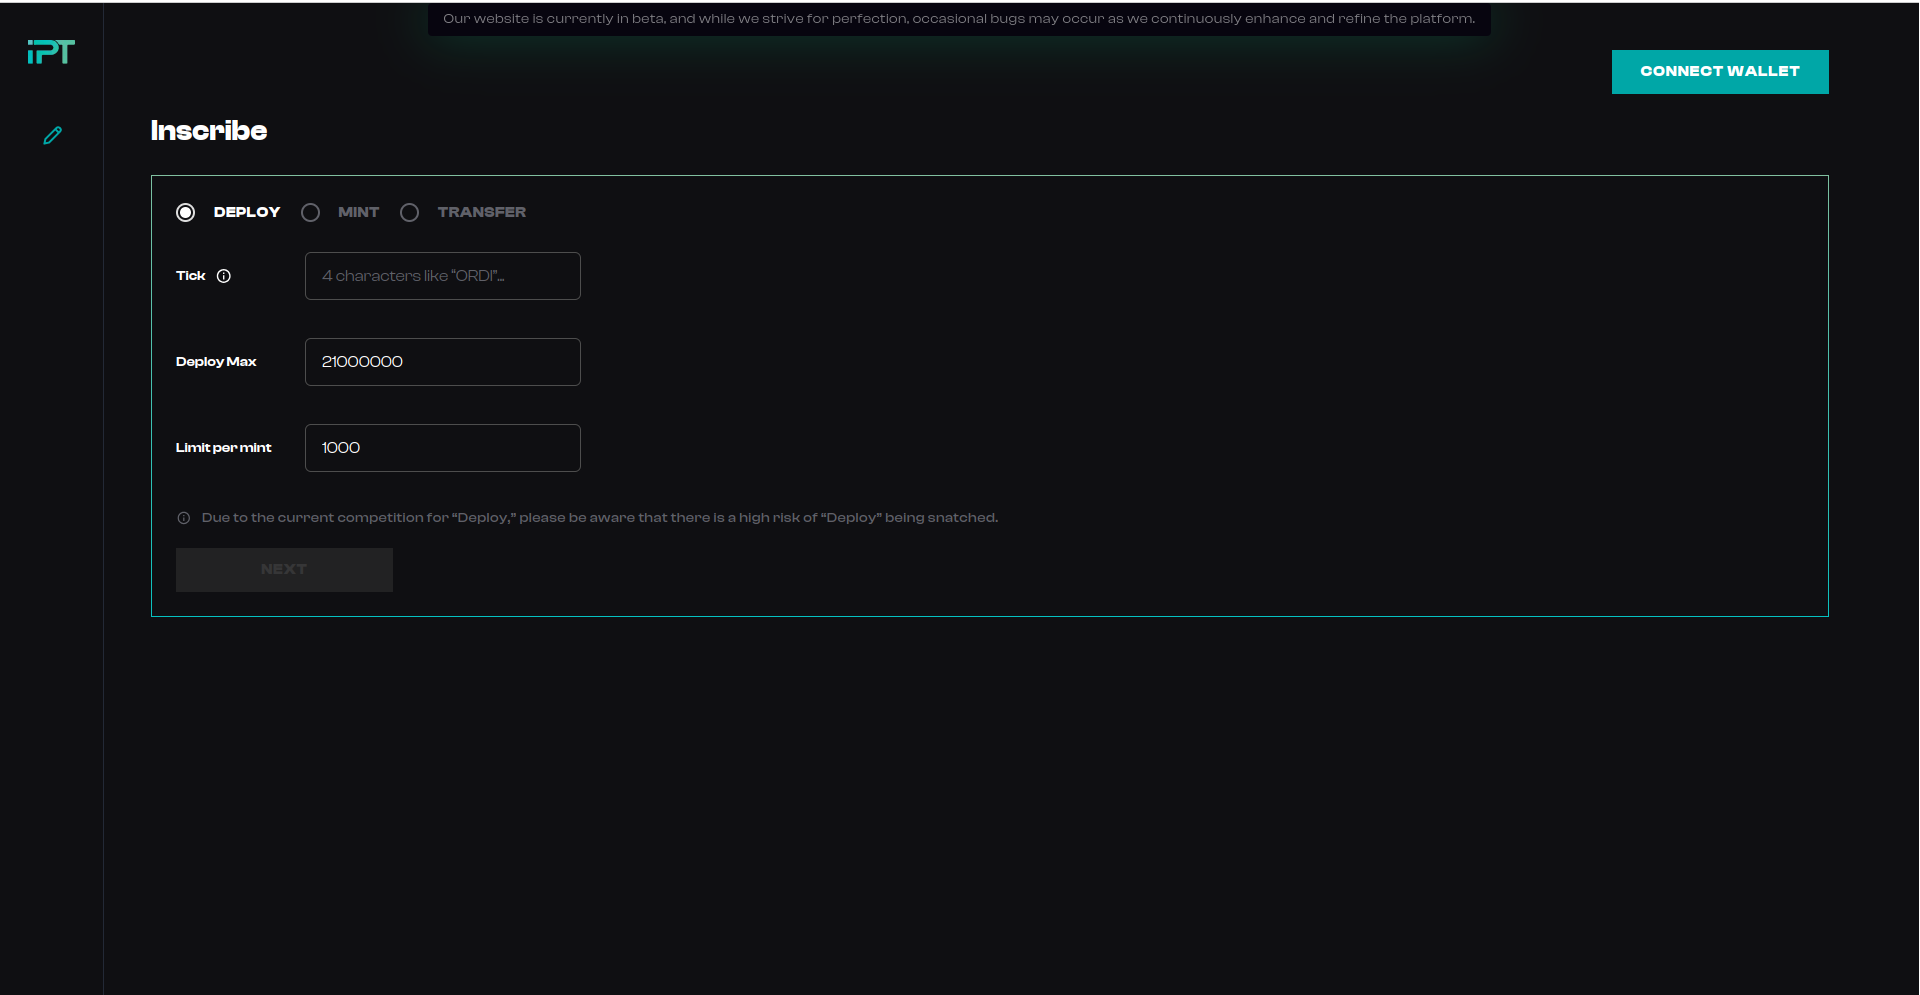Image resolution: width=1920 pixels, height=995 pixels.
Task: Click the Deploy Max field label
Action: [216, 362]
